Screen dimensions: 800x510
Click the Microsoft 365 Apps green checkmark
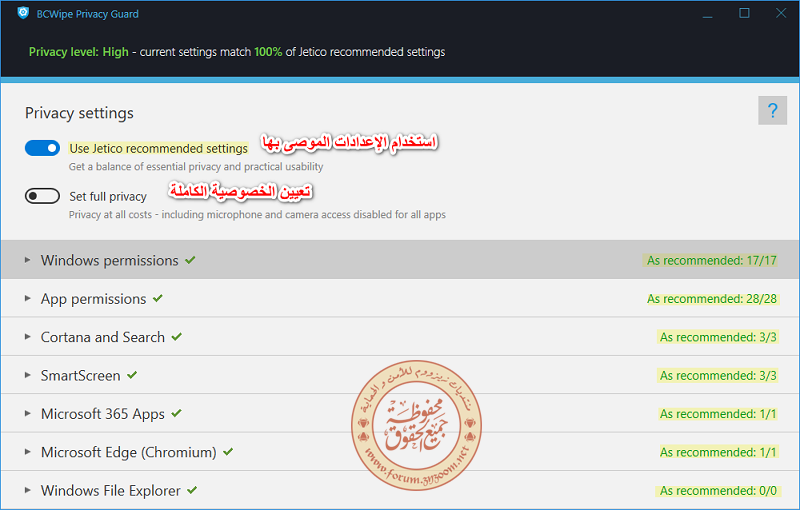(x=177, y=413)
